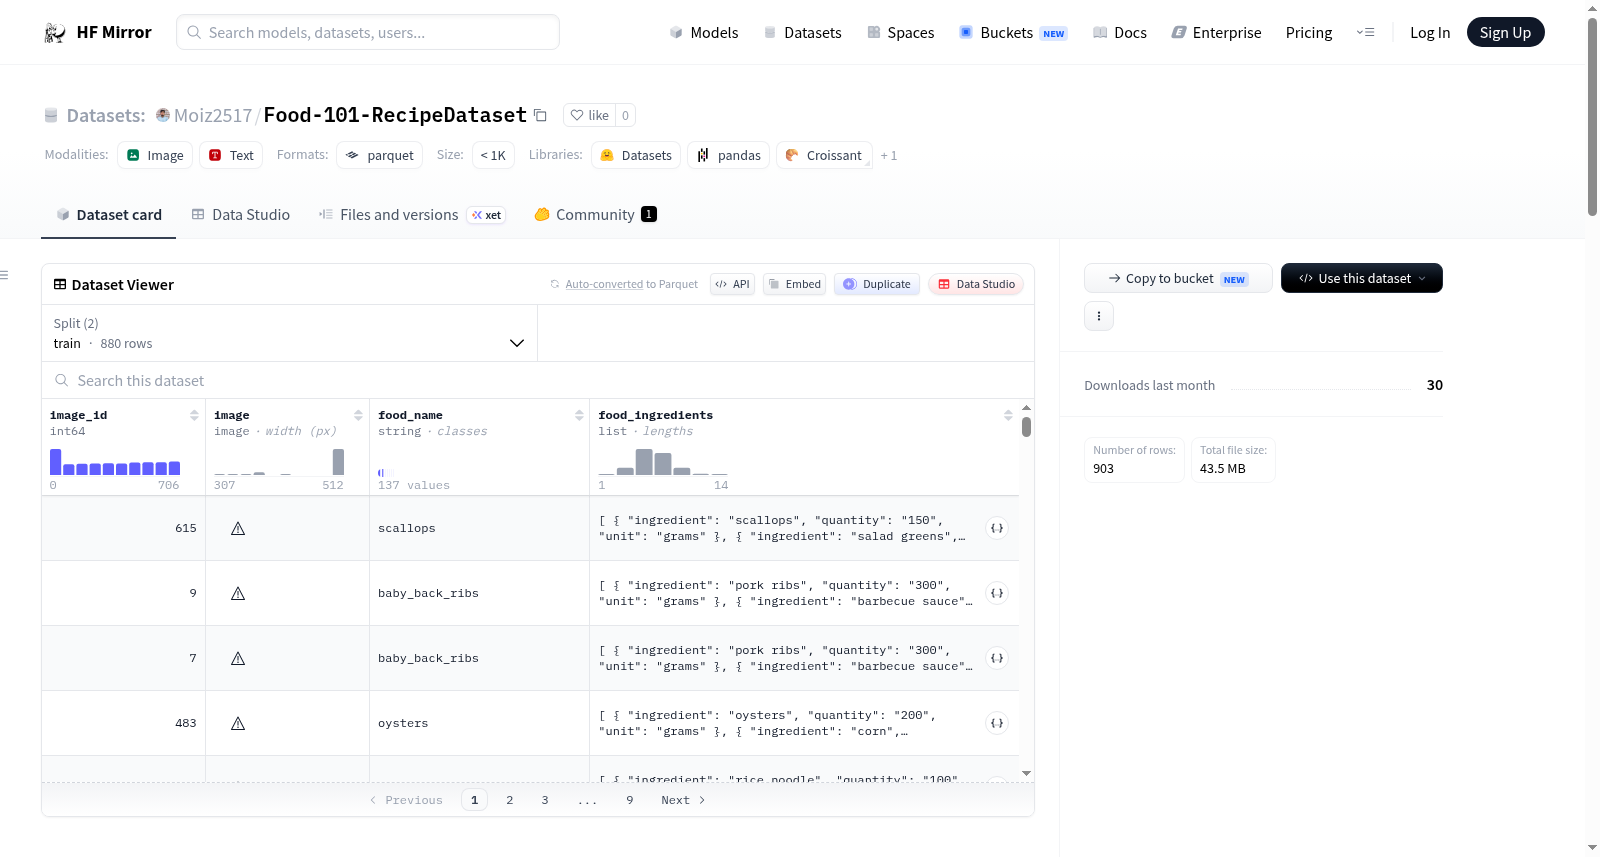Screen dimensions: 1600x857
Task: Focus the Search this dataset field
Action: 538,380
